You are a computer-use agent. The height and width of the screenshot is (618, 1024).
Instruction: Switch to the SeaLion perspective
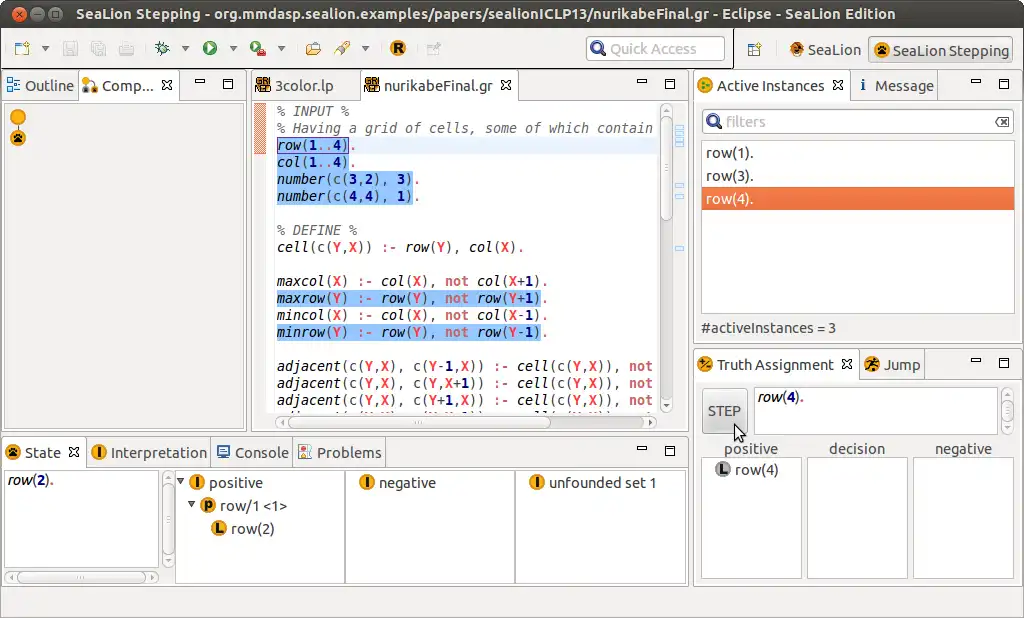click(x=825, y=50)
